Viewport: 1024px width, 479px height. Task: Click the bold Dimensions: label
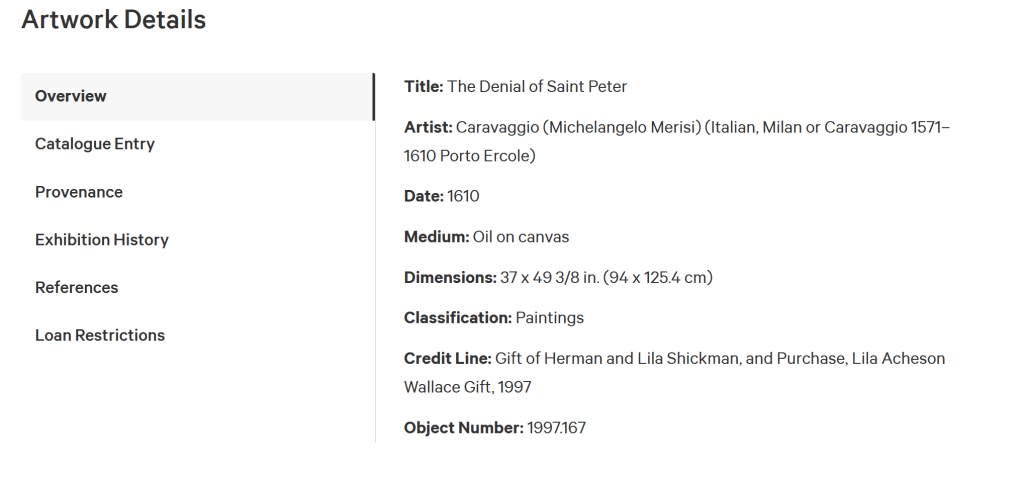click(449, 277)
